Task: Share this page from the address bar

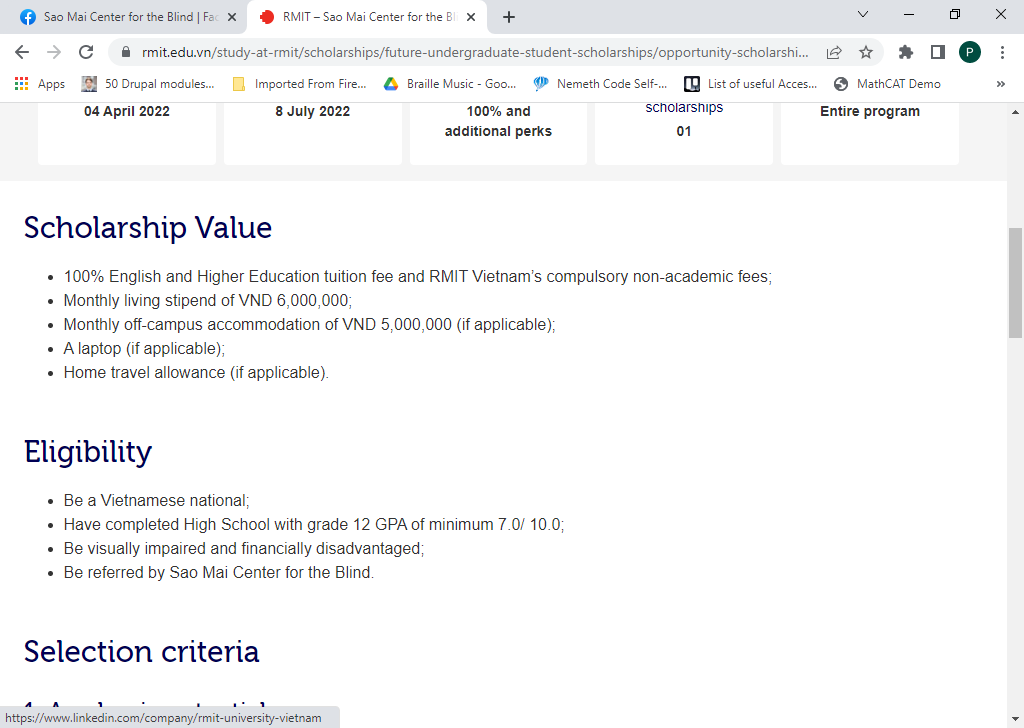Action: 834,52
